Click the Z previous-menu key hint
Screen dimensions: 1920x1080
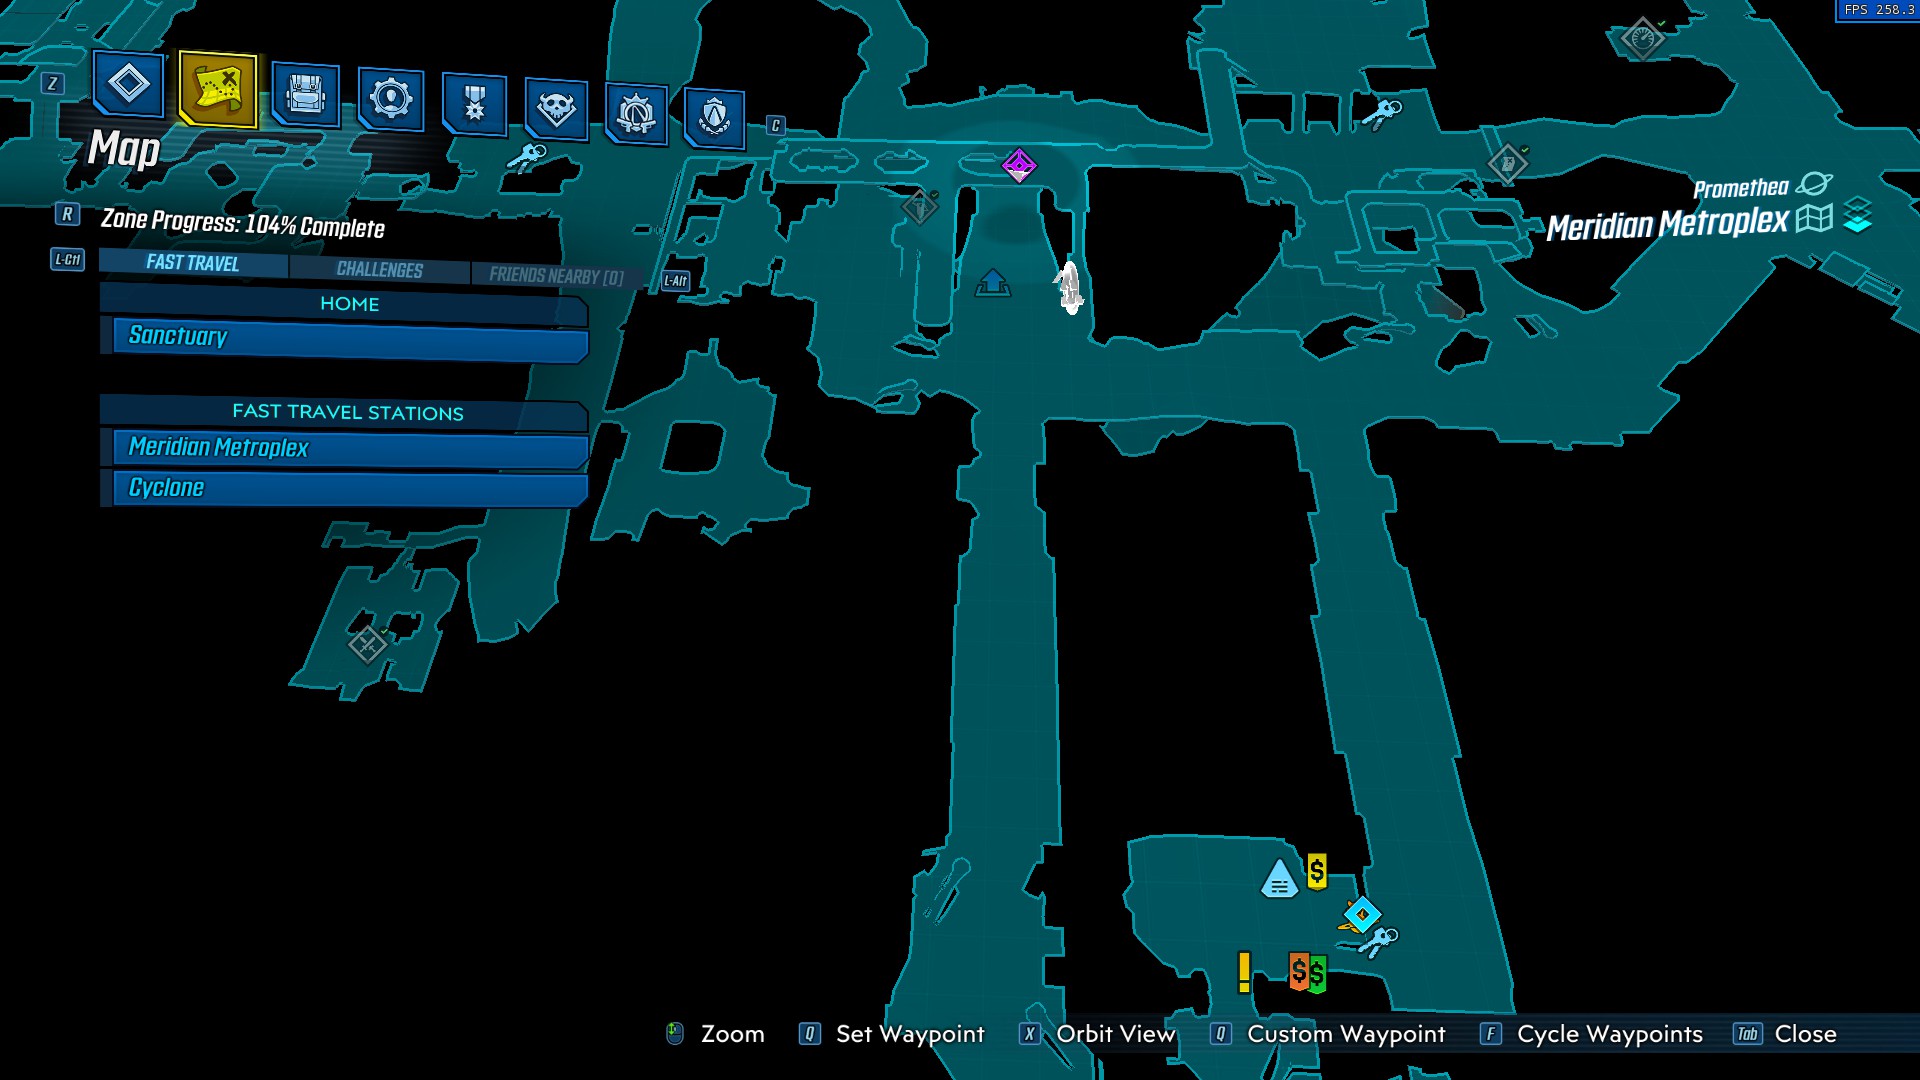point(53,83)
